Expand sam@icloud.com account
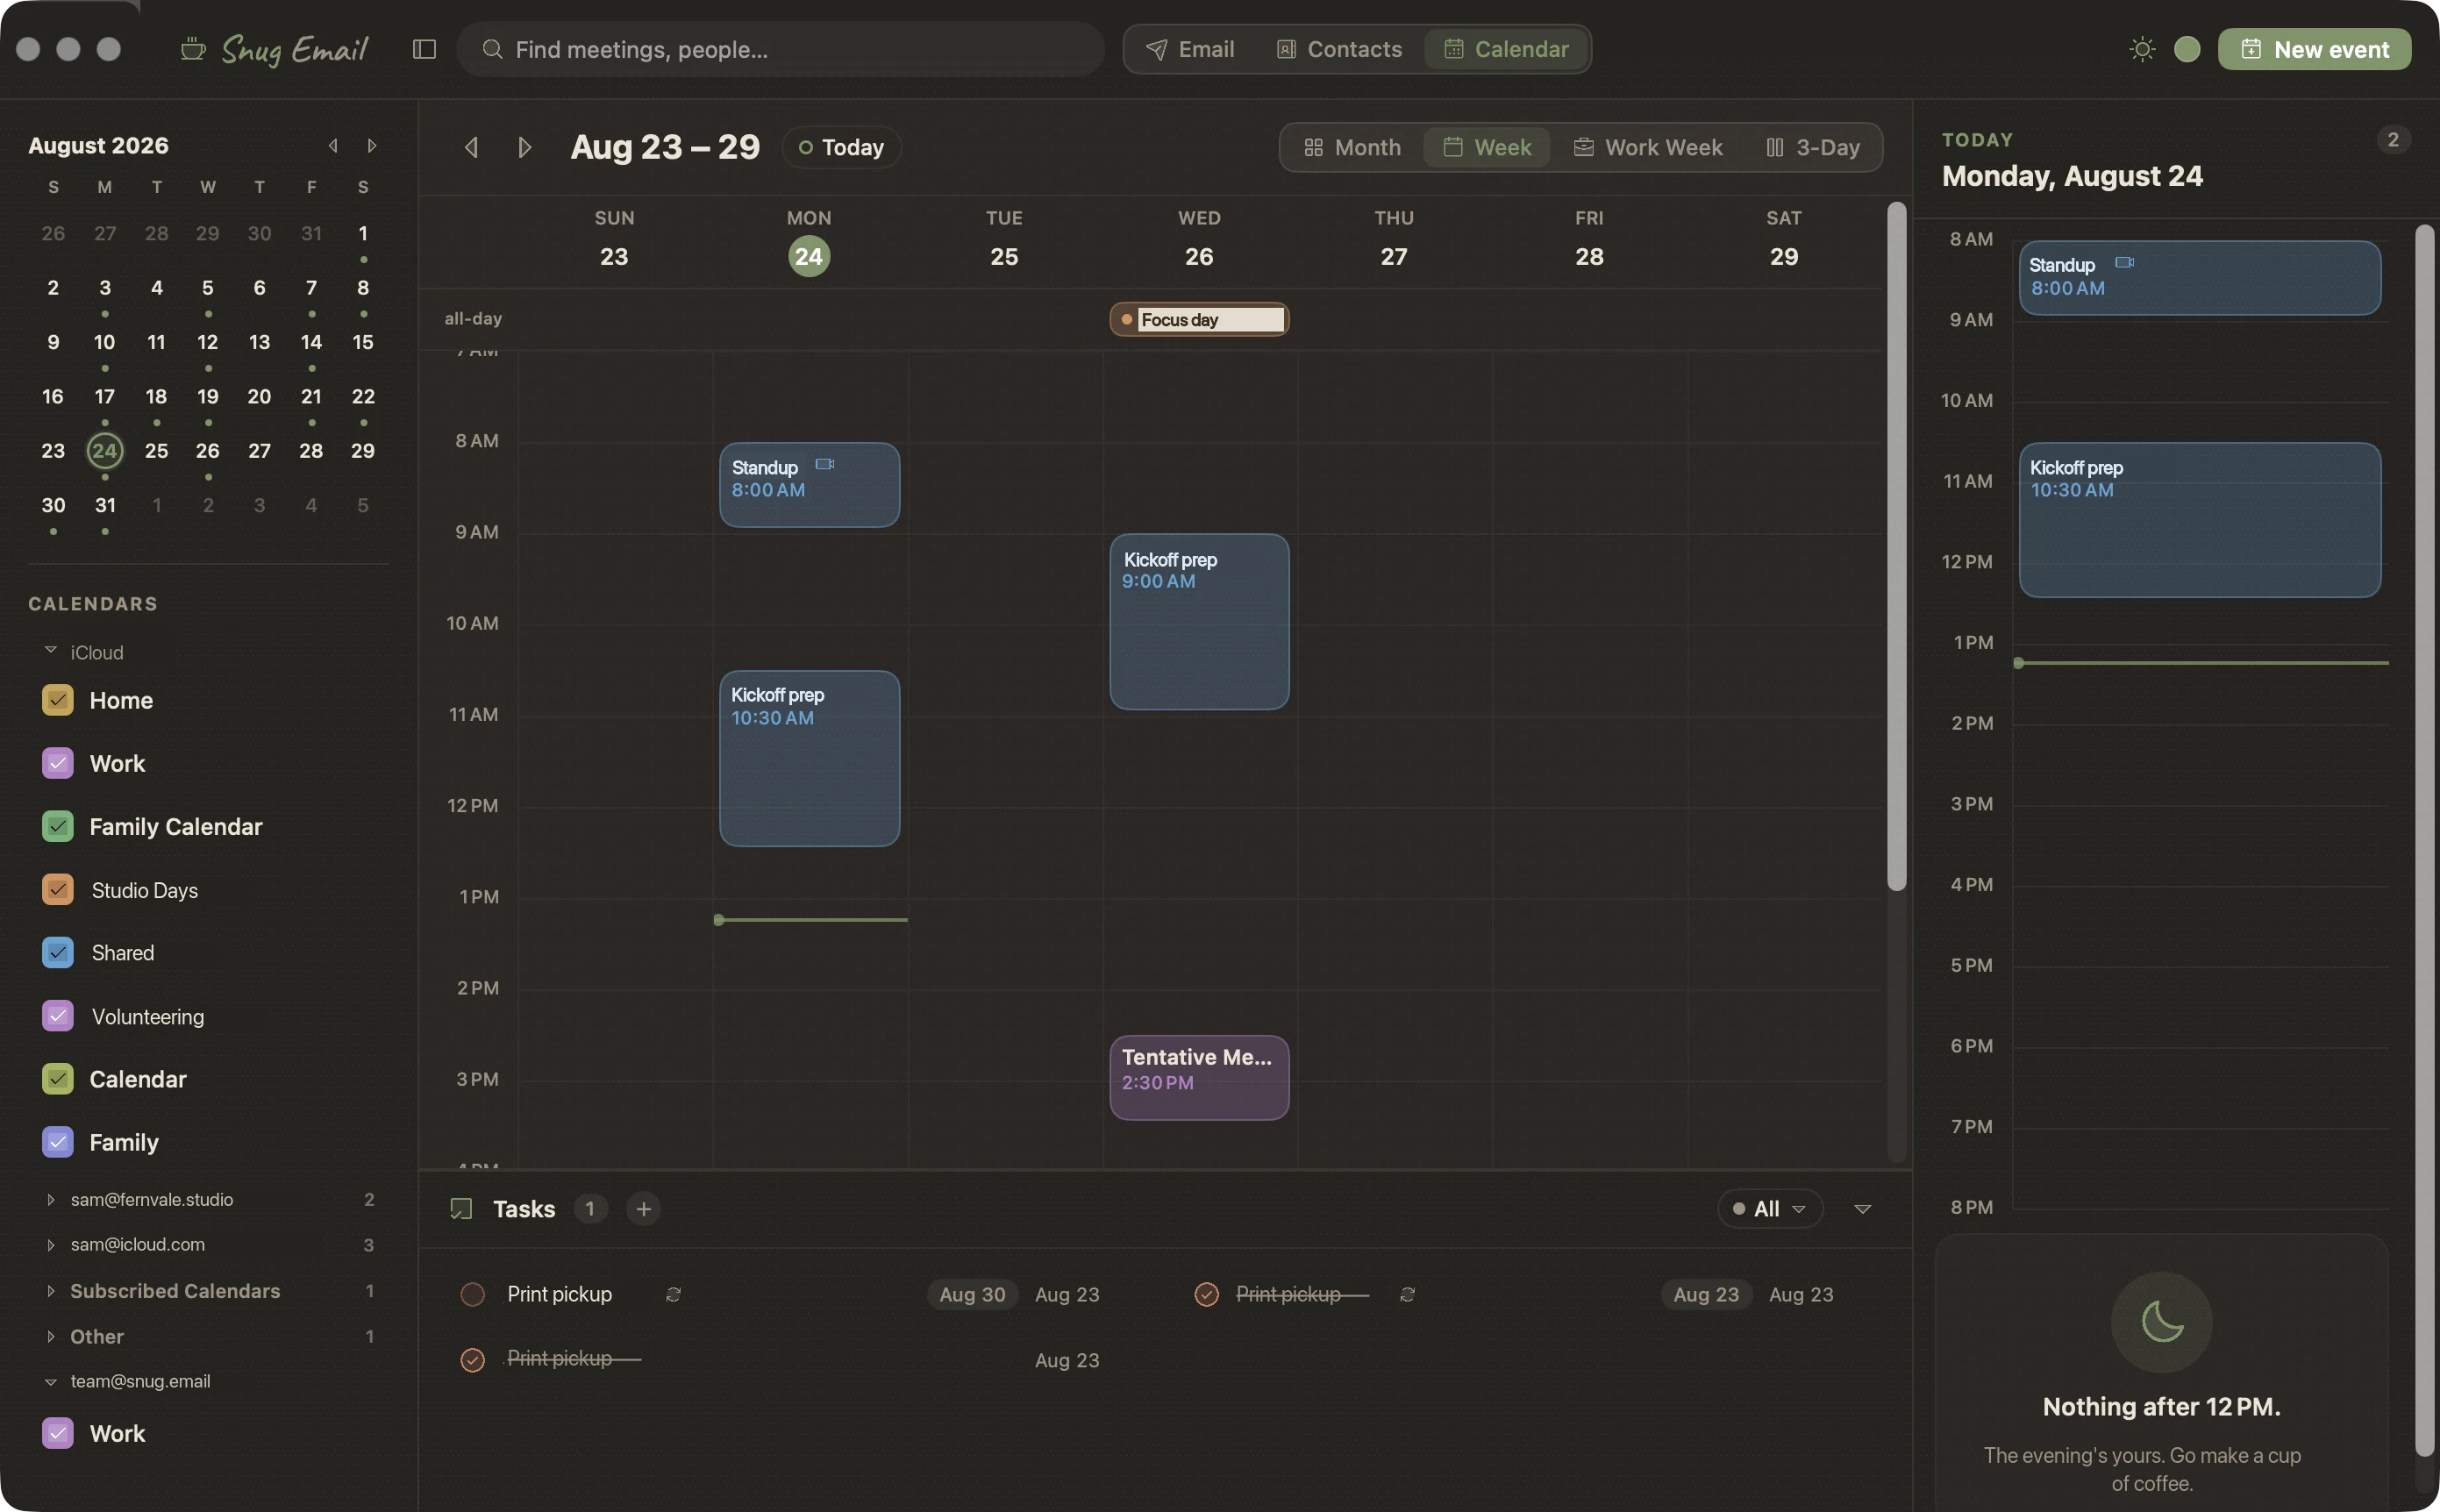The image size is (2440, 1512). [50, 1245]
